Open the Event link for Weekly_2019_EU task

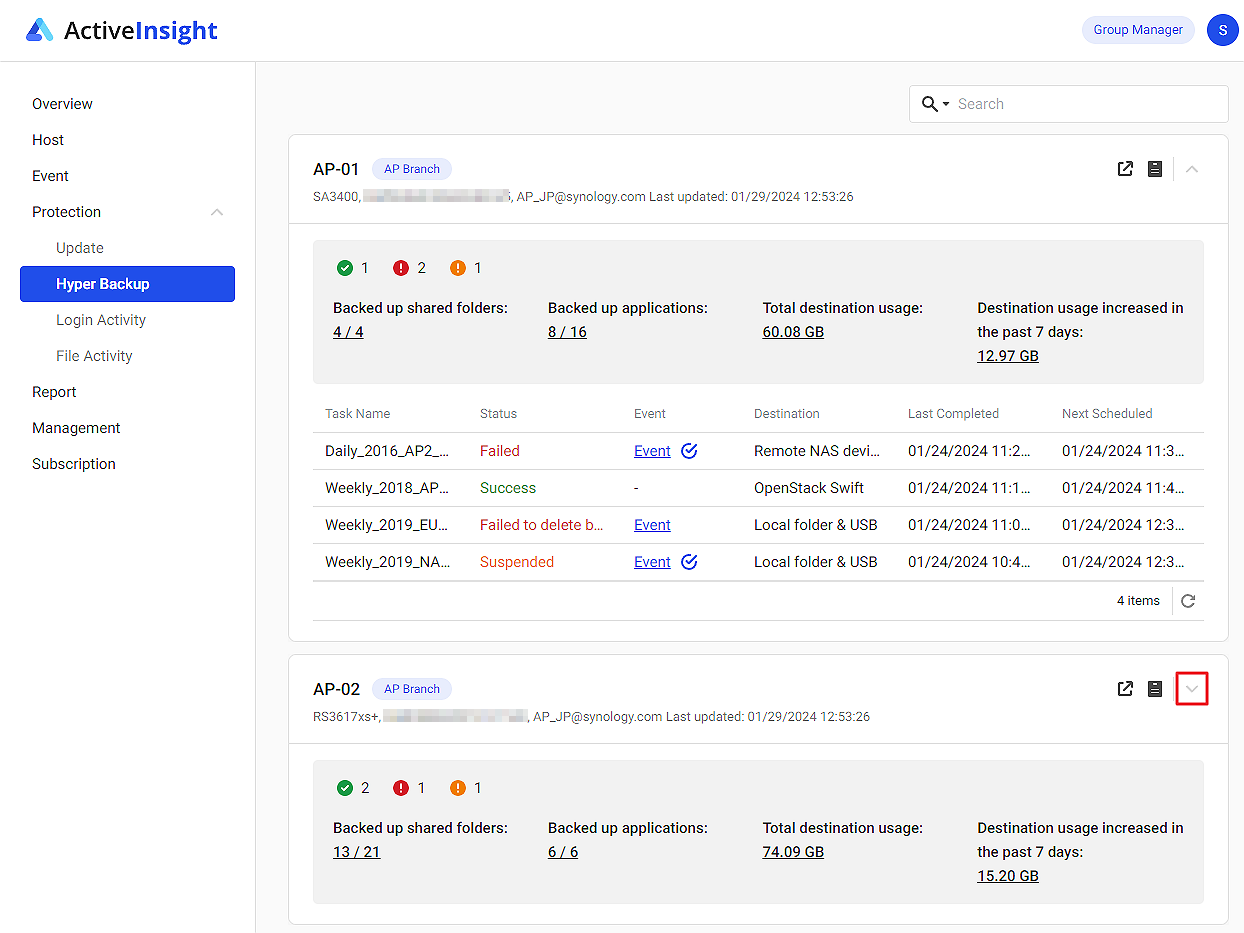(652, 524)
